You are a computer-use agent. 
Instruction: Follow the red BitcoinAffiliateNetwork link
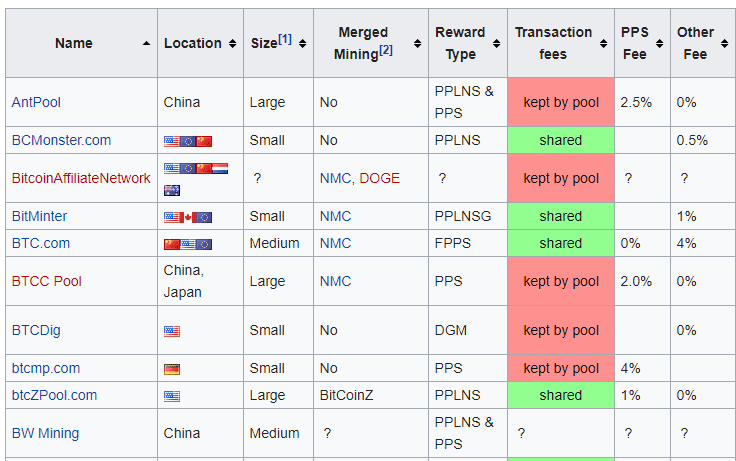pyautogui.click(x=81, y=178)
